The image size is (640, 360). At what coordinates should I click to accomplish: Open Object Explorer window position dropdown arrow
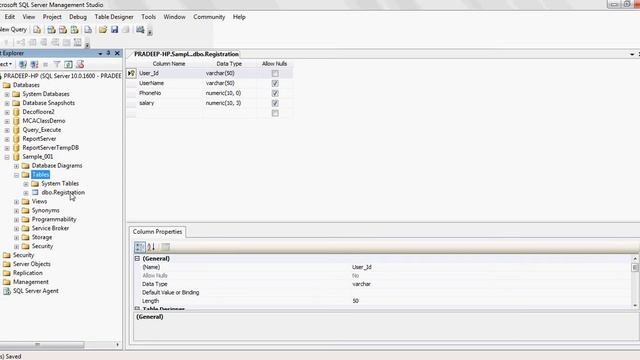(100, 53)
